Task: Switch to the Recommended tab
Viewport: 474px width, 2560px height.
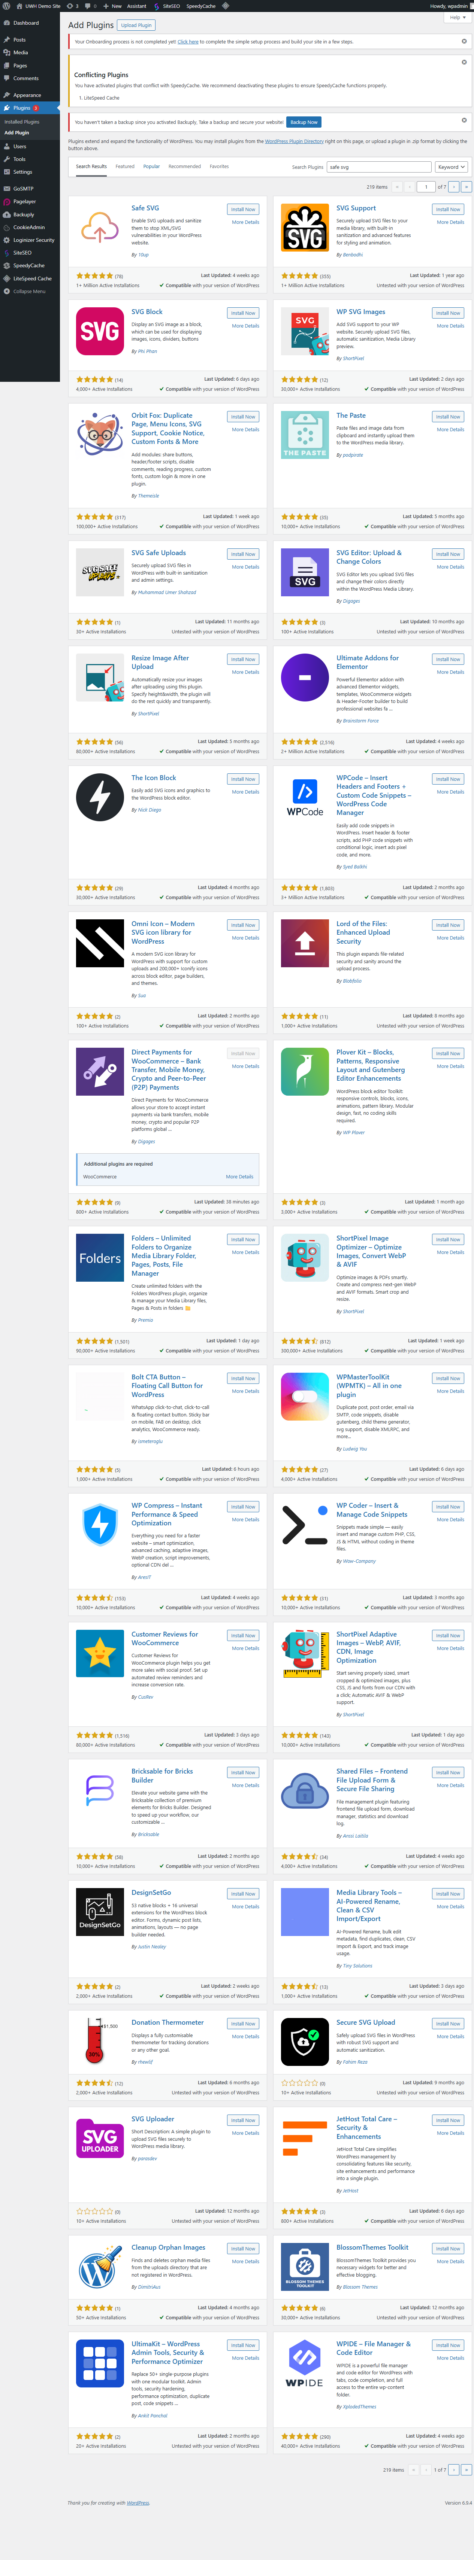Action: pyautogui.click(x=185, y=166)
